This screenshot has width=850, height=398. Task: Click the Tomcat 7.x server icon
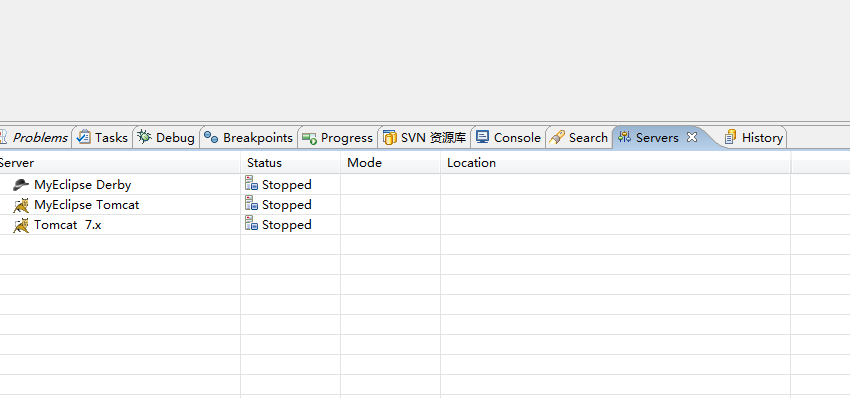[x=21, y=225]
